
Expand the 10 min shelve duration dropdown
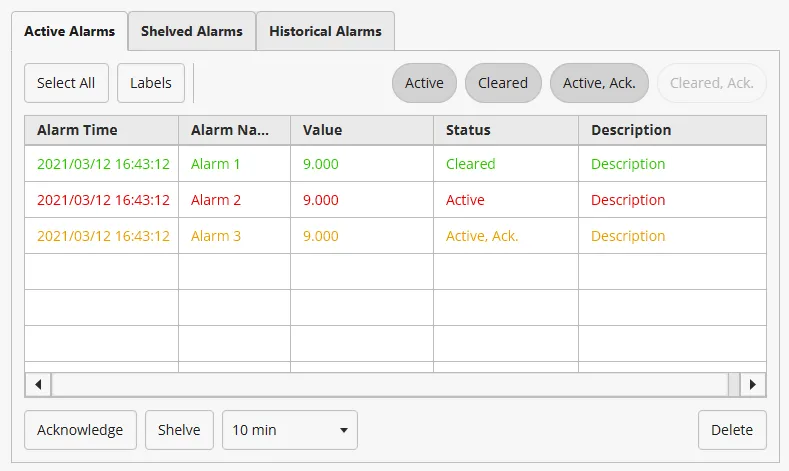289,430
